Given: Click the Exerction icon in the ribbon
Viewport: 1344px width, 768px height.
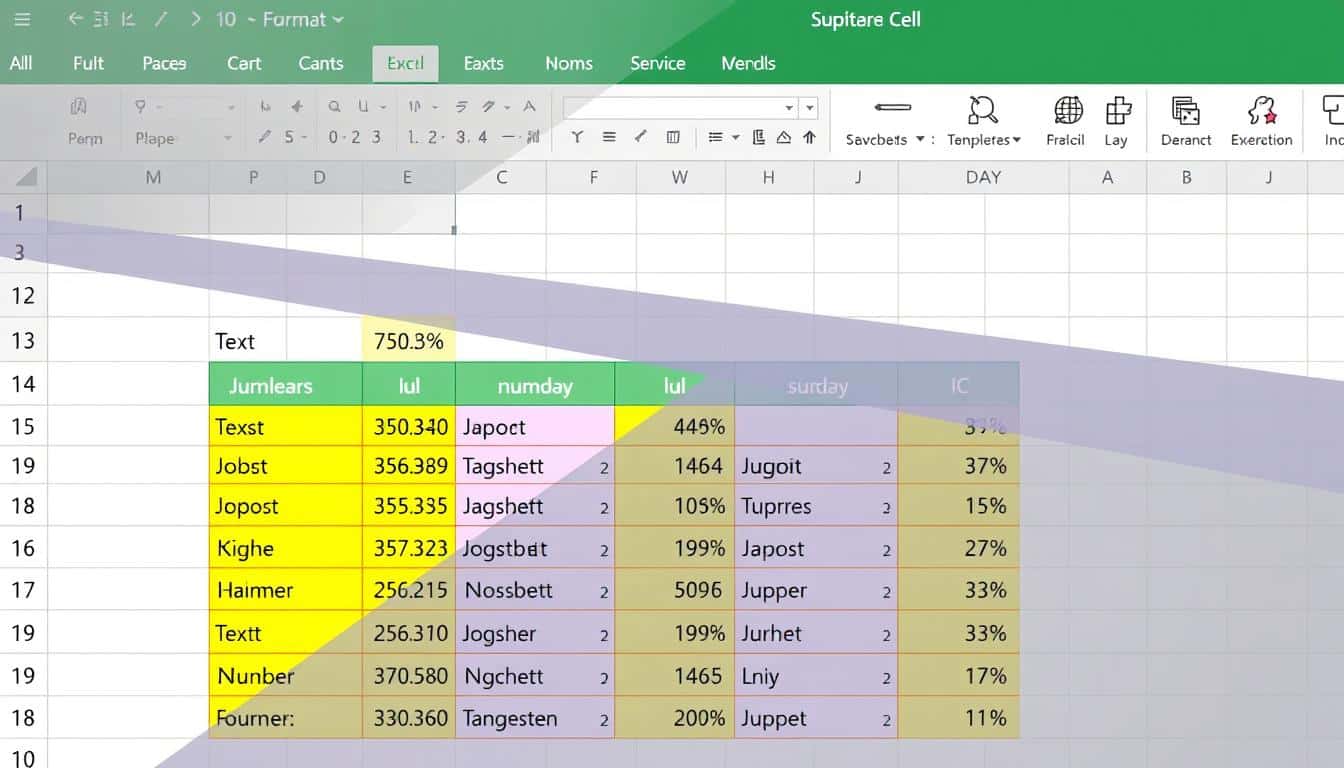Looking at the screenshot, I should (1261, 110).
